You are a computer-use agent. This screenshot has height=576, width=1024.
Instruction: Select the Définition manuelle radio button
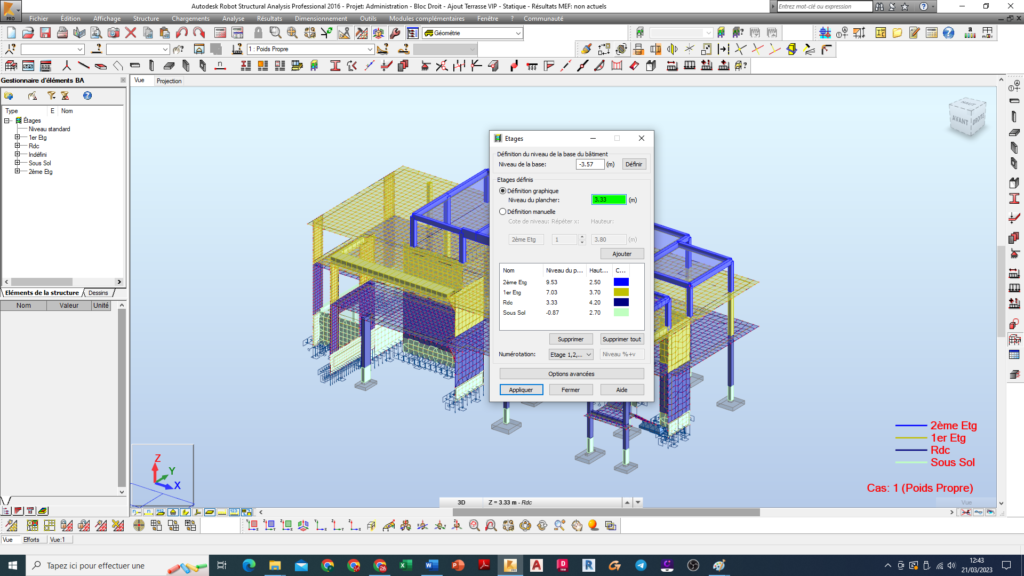503,212
